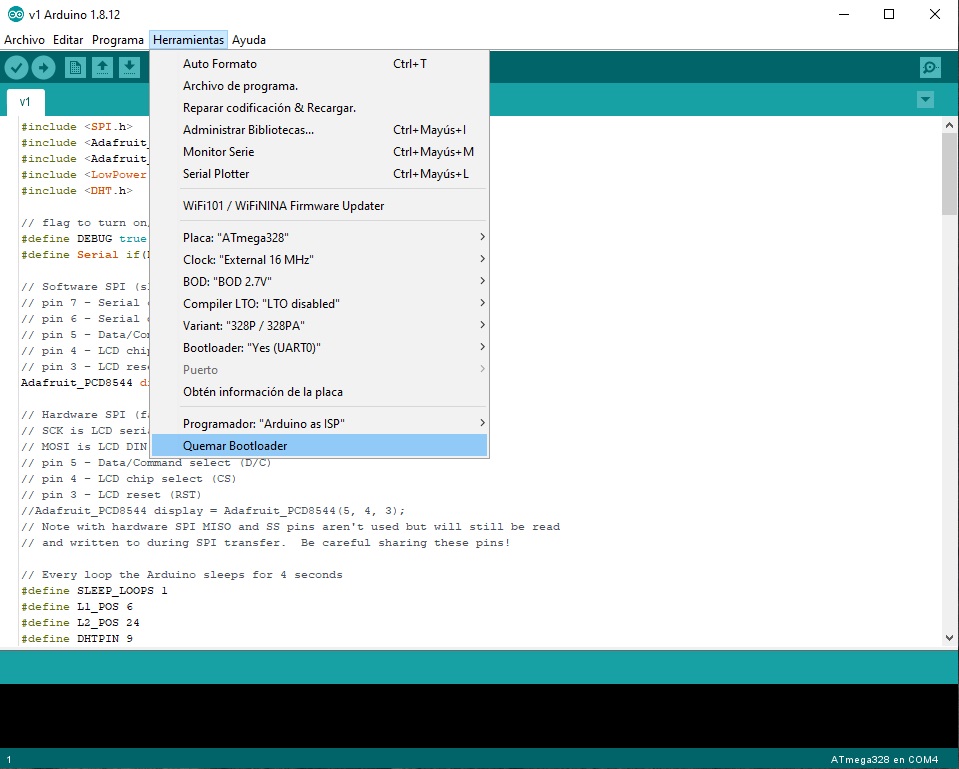Screen dimensions: 959x769
Task: Choose Auto Formato from the menu
Action: [x=319, y=64]
